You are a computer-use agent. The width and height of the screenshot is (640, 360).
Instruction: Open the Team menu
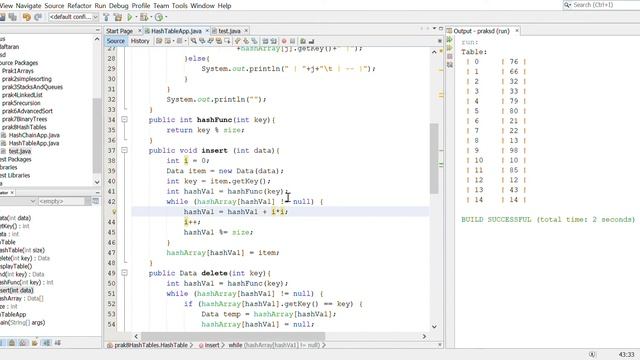(x=161, y=6)
